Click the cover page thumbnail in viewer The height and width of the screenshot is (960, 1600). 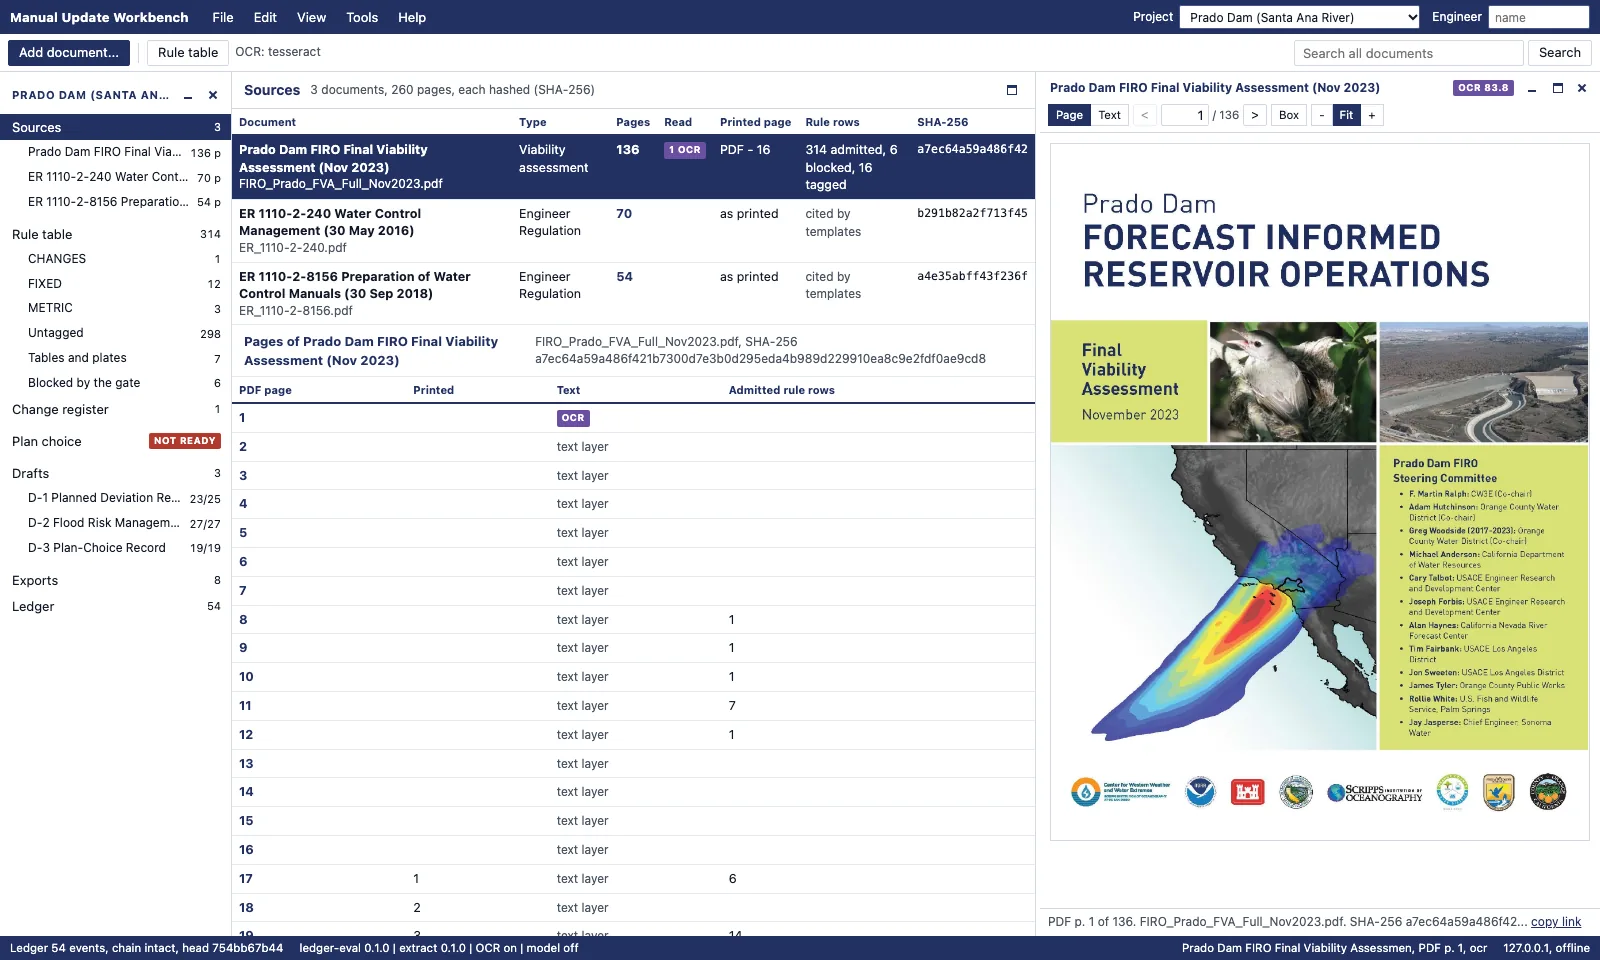coord(1319,492)
